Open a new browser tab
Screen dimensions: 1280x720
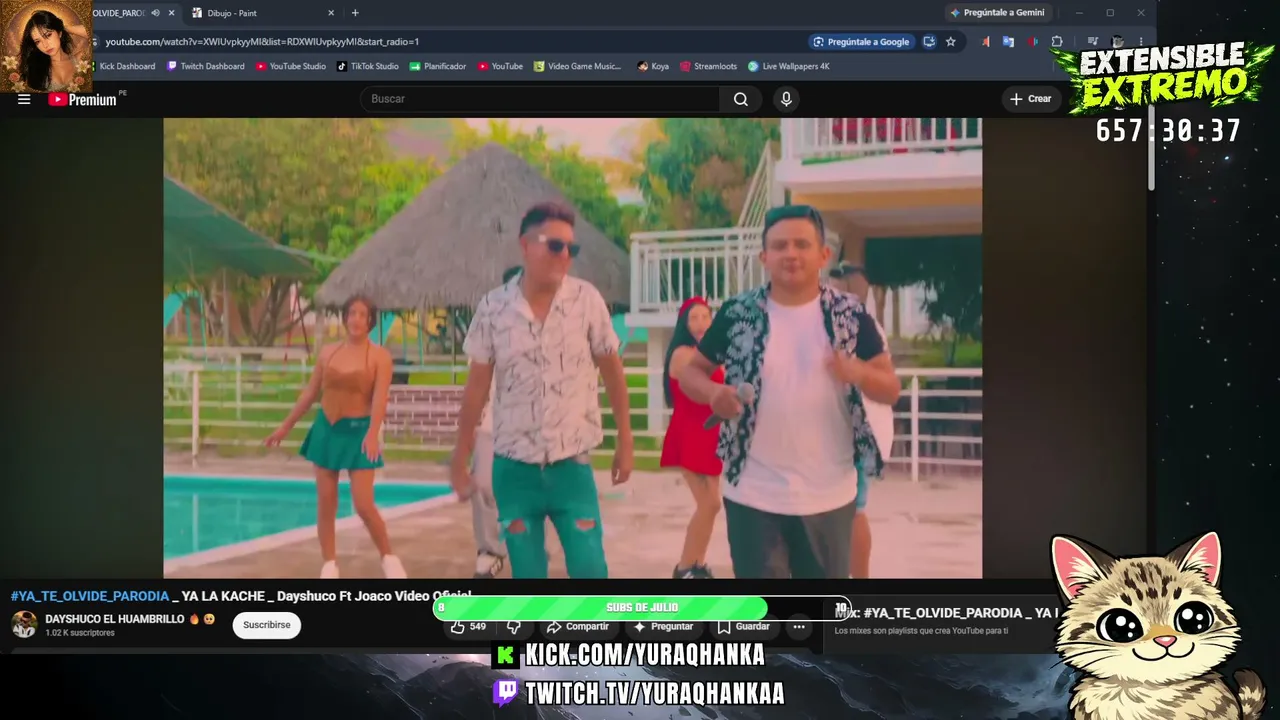pos(355,13)
